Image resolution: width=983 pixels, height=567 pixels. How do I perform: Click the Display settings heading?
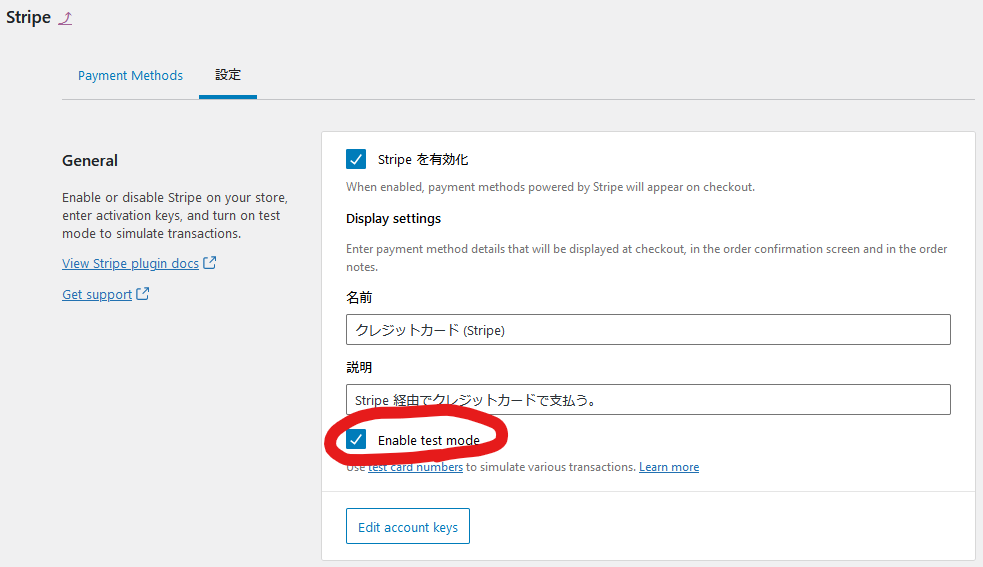pyautogui.click(x=394, y=219)
